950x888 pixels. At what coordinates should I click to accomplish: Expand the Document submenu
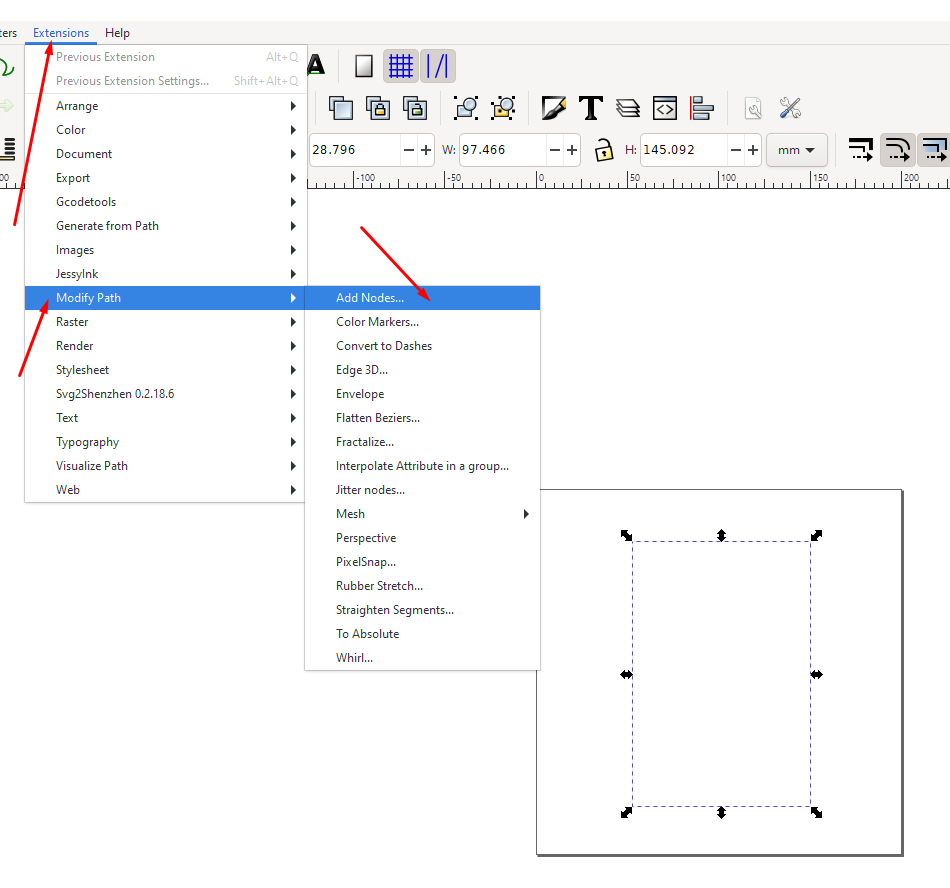[x=165, y=154]
